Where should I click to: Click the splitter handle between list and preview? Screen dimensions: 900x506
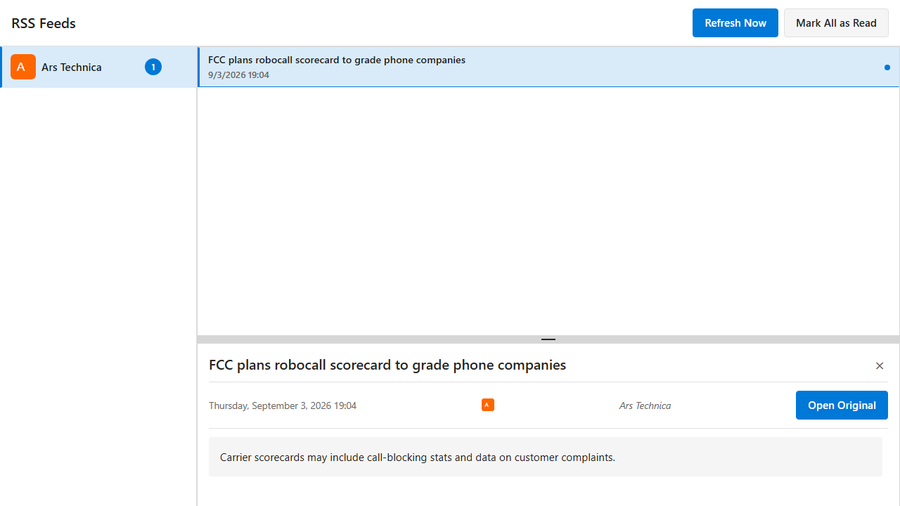548,339
